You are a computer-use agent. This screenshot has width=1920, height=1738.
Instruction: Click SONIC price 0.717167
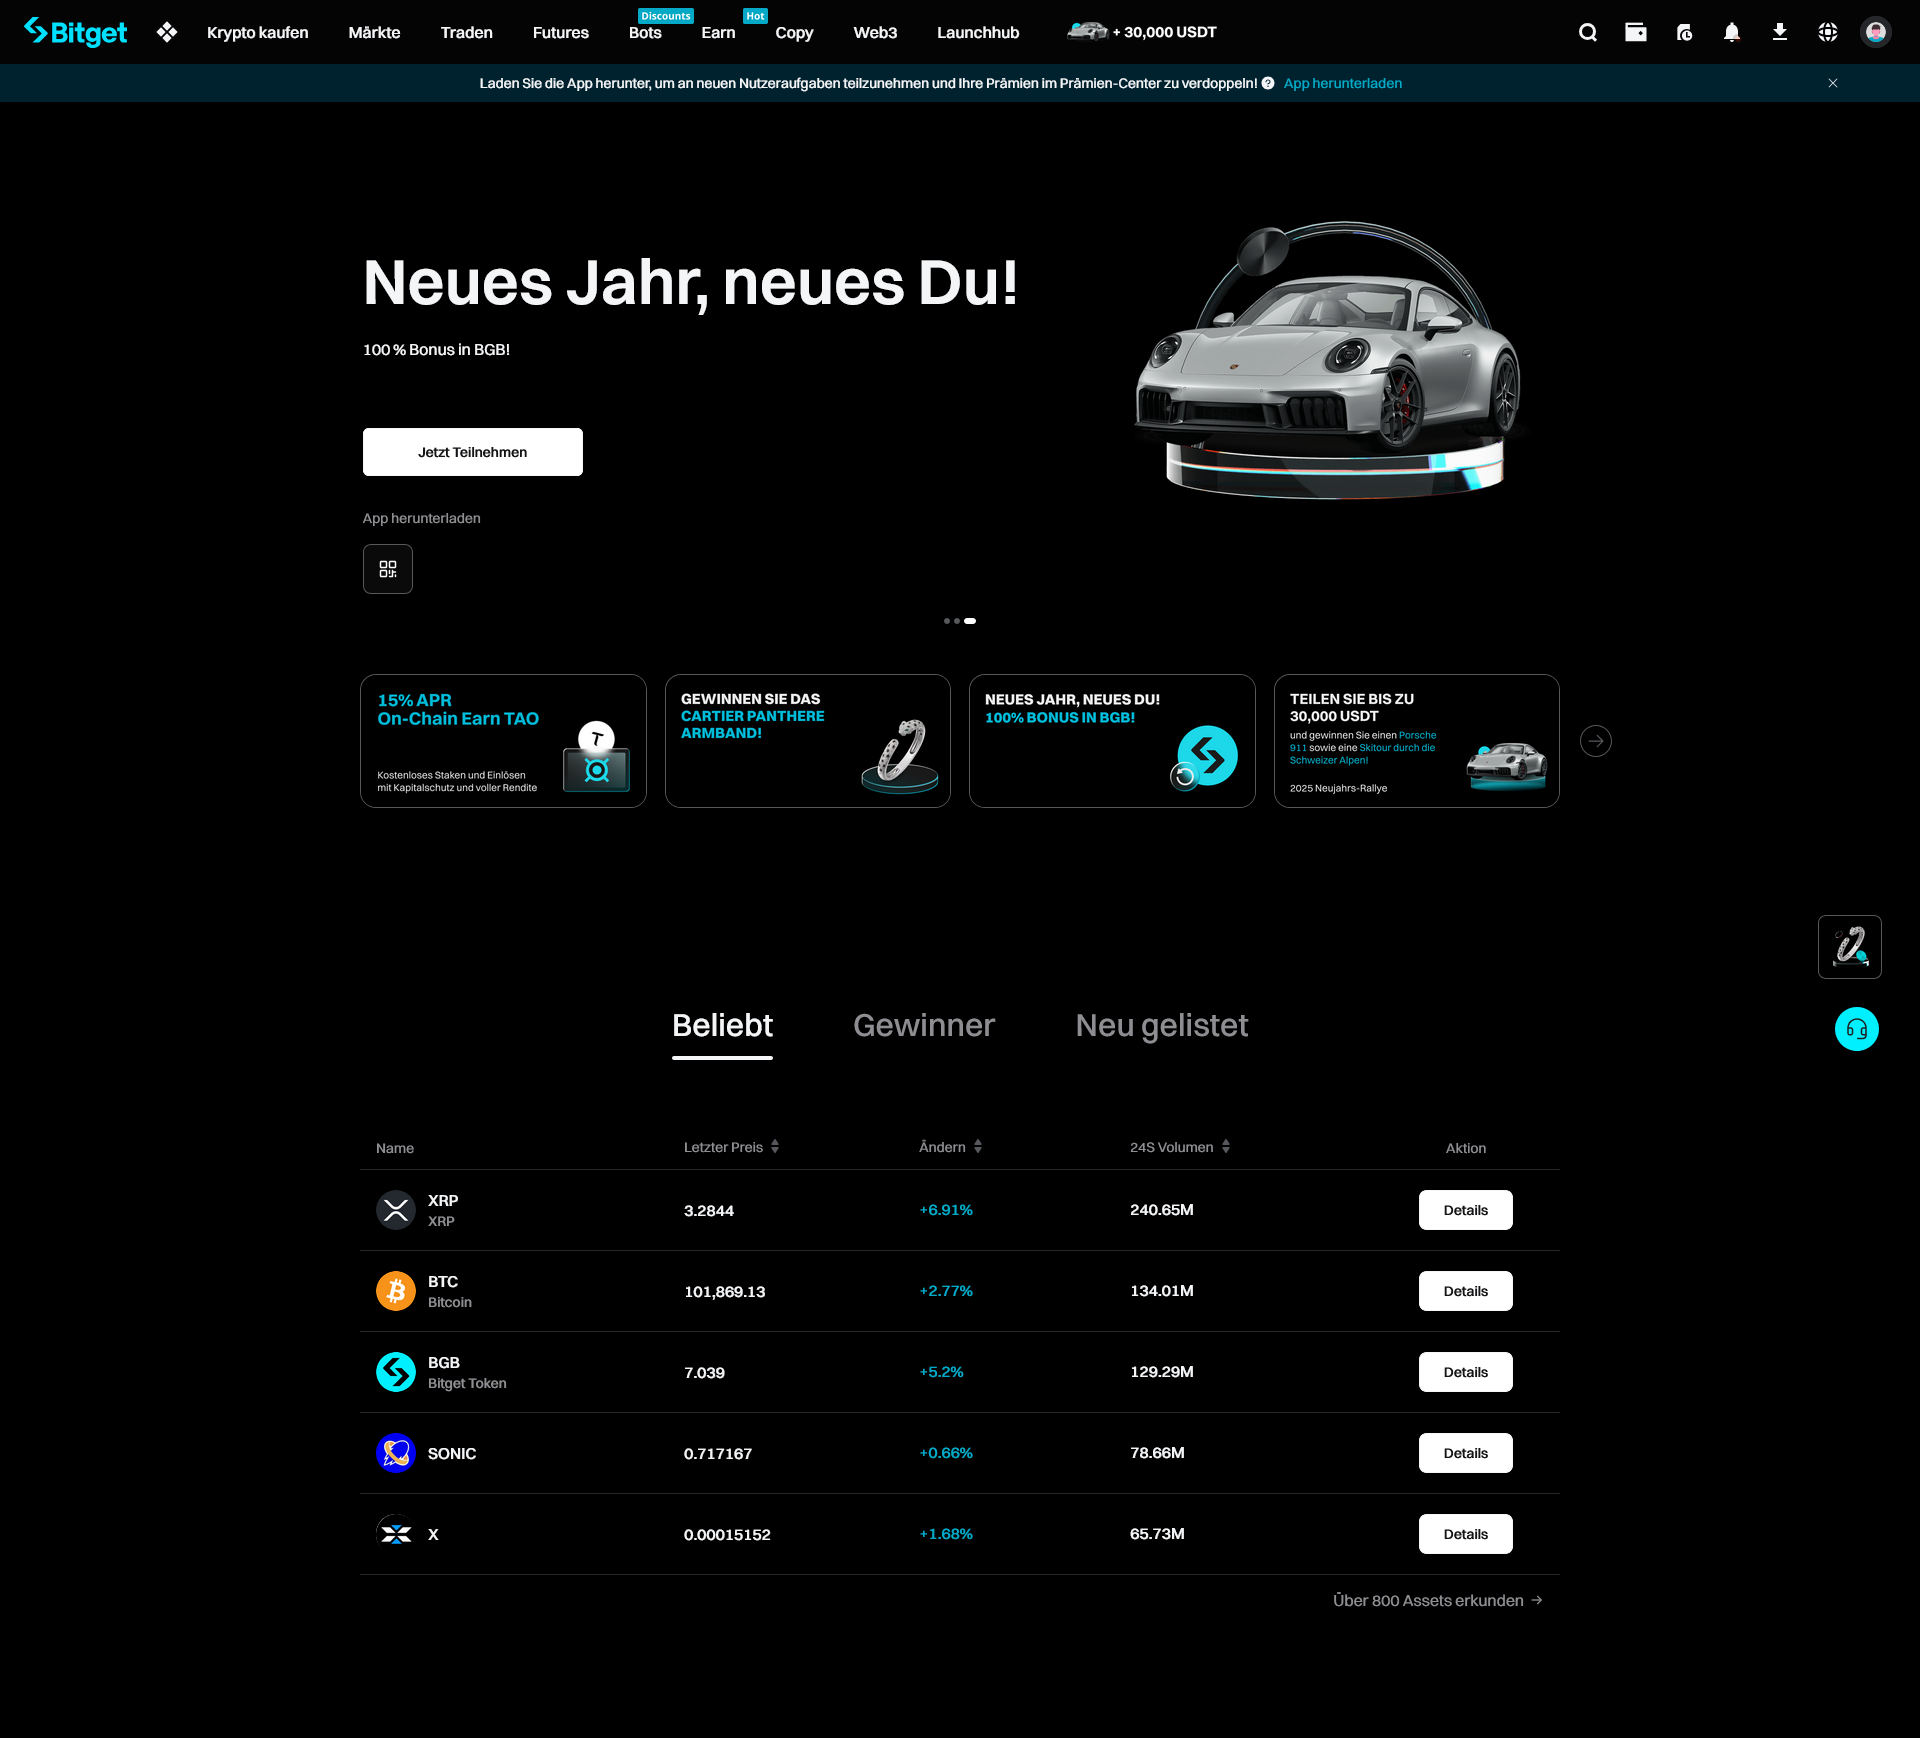coord(718,1454)
